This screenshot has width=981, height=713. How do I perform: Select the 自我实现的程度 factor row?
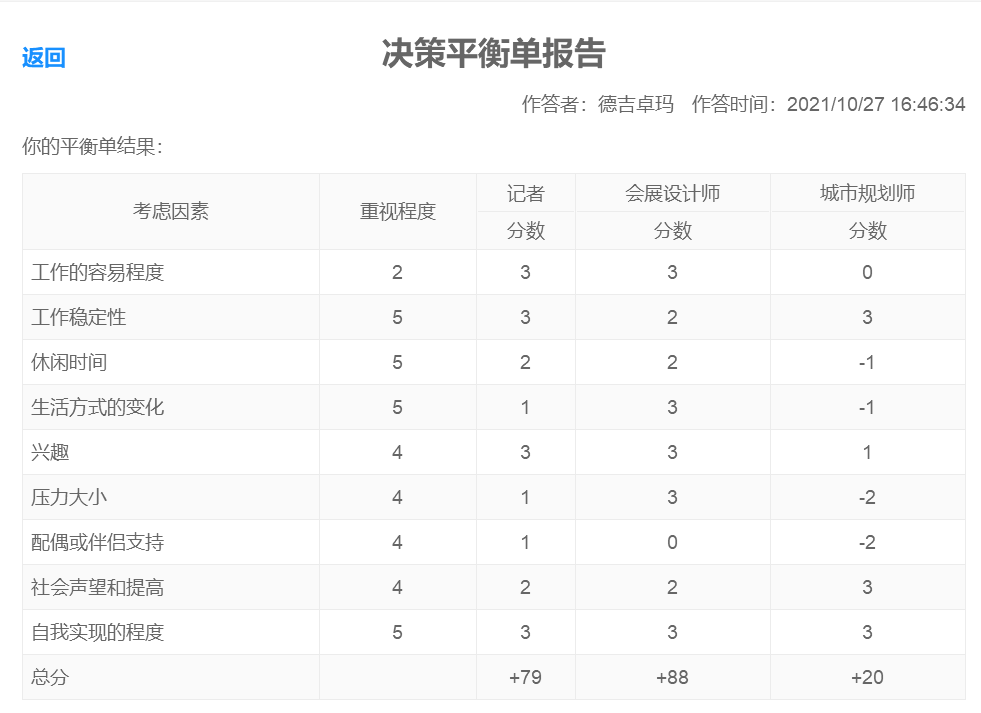[x=98, y=633]
